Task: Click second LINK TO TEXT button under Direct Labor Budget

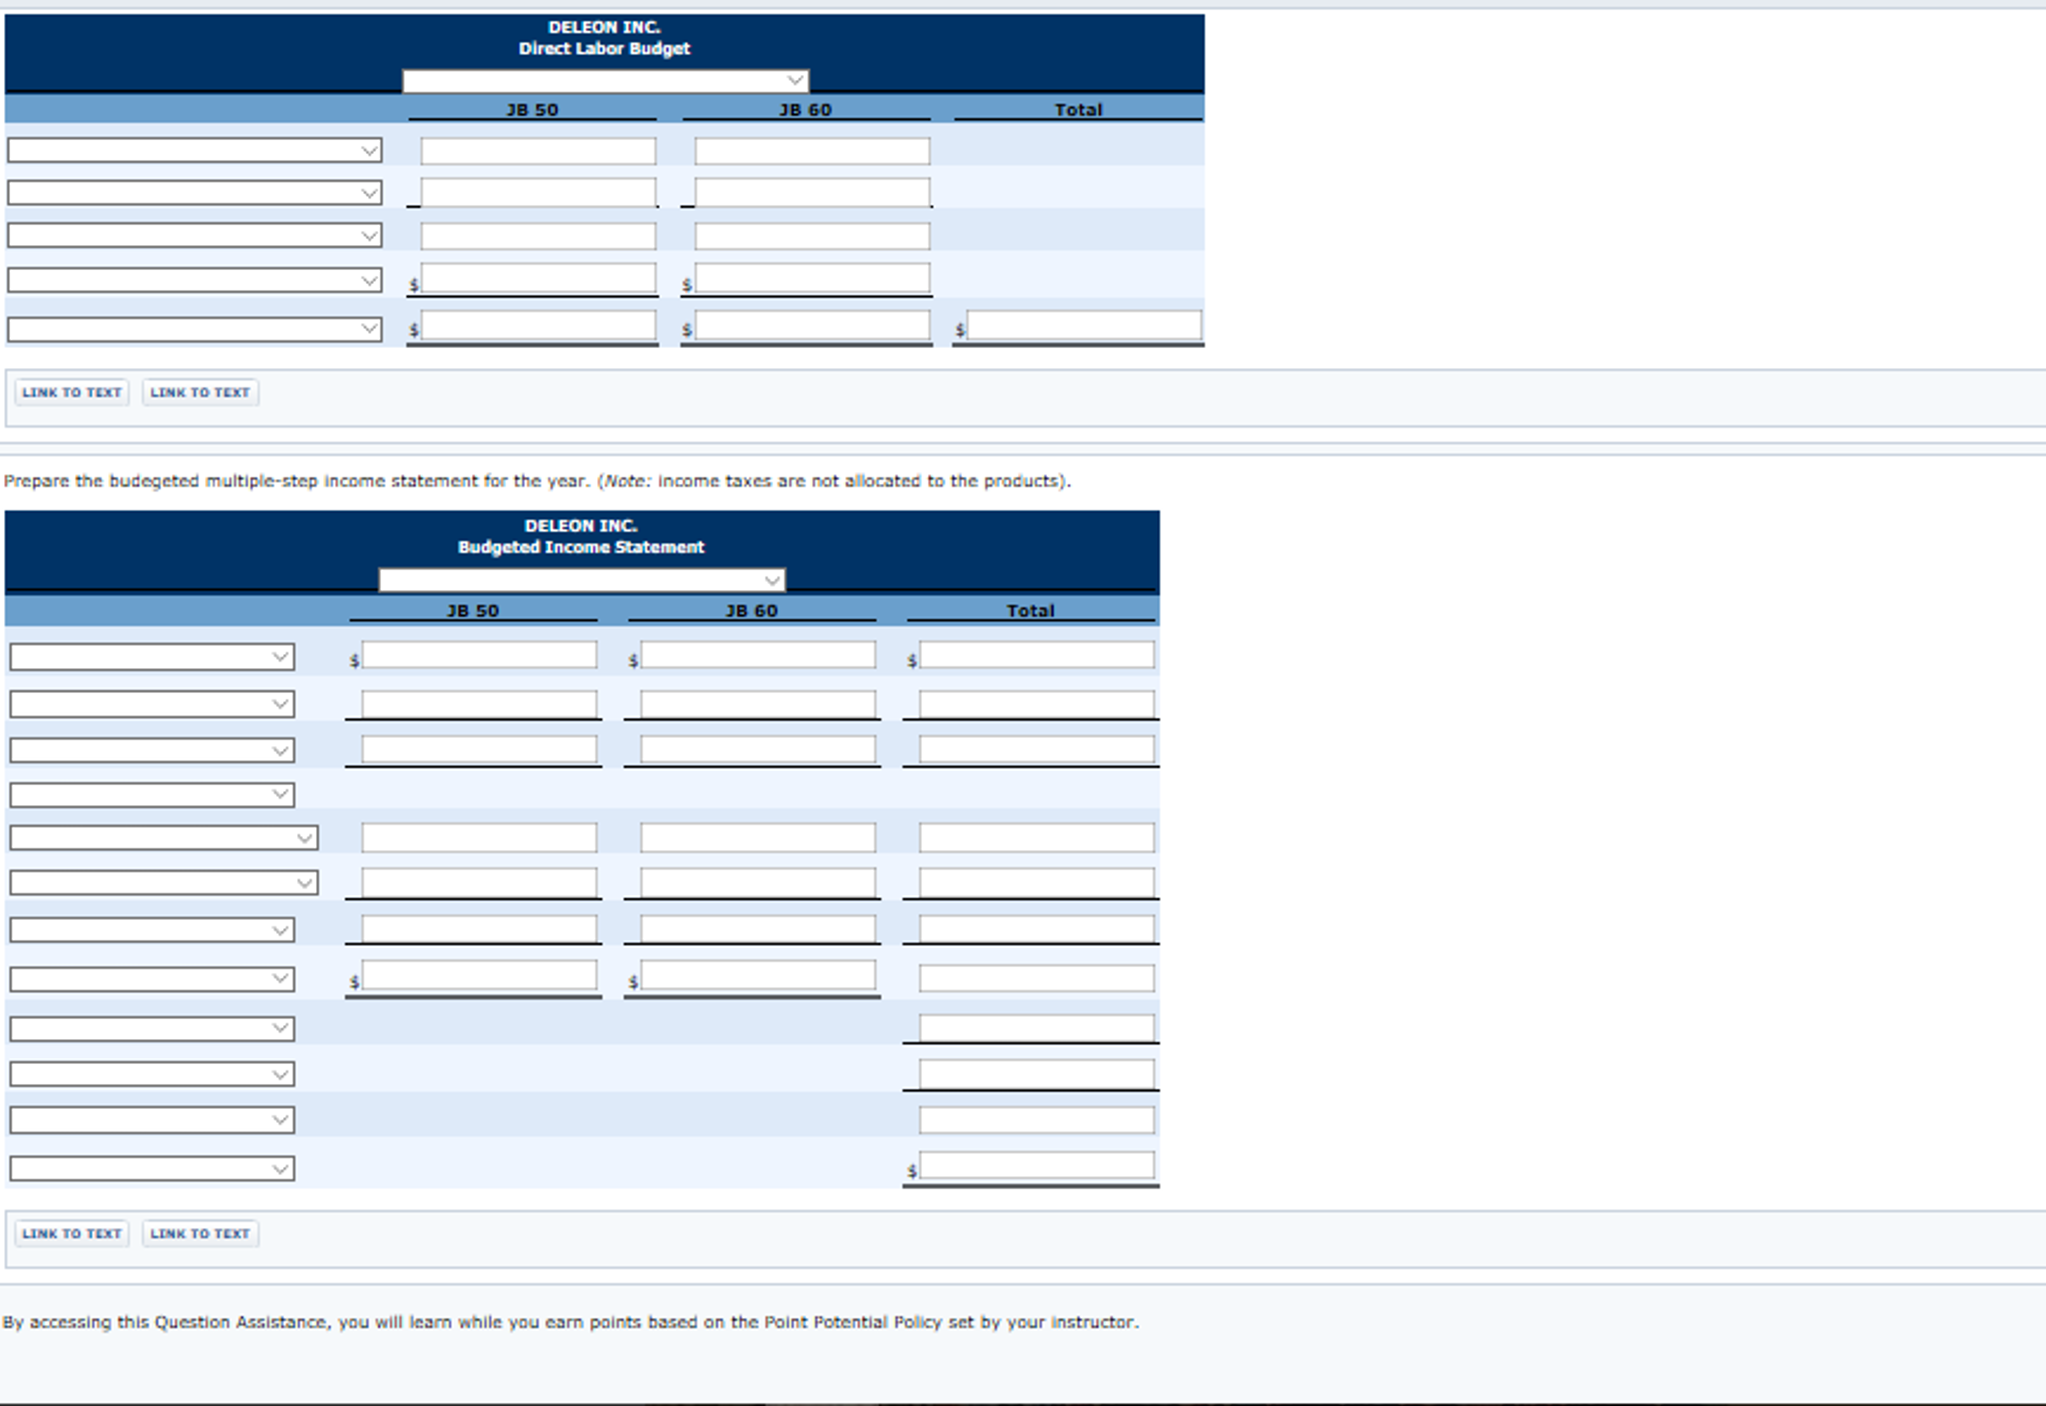Action: coord(200,392)
